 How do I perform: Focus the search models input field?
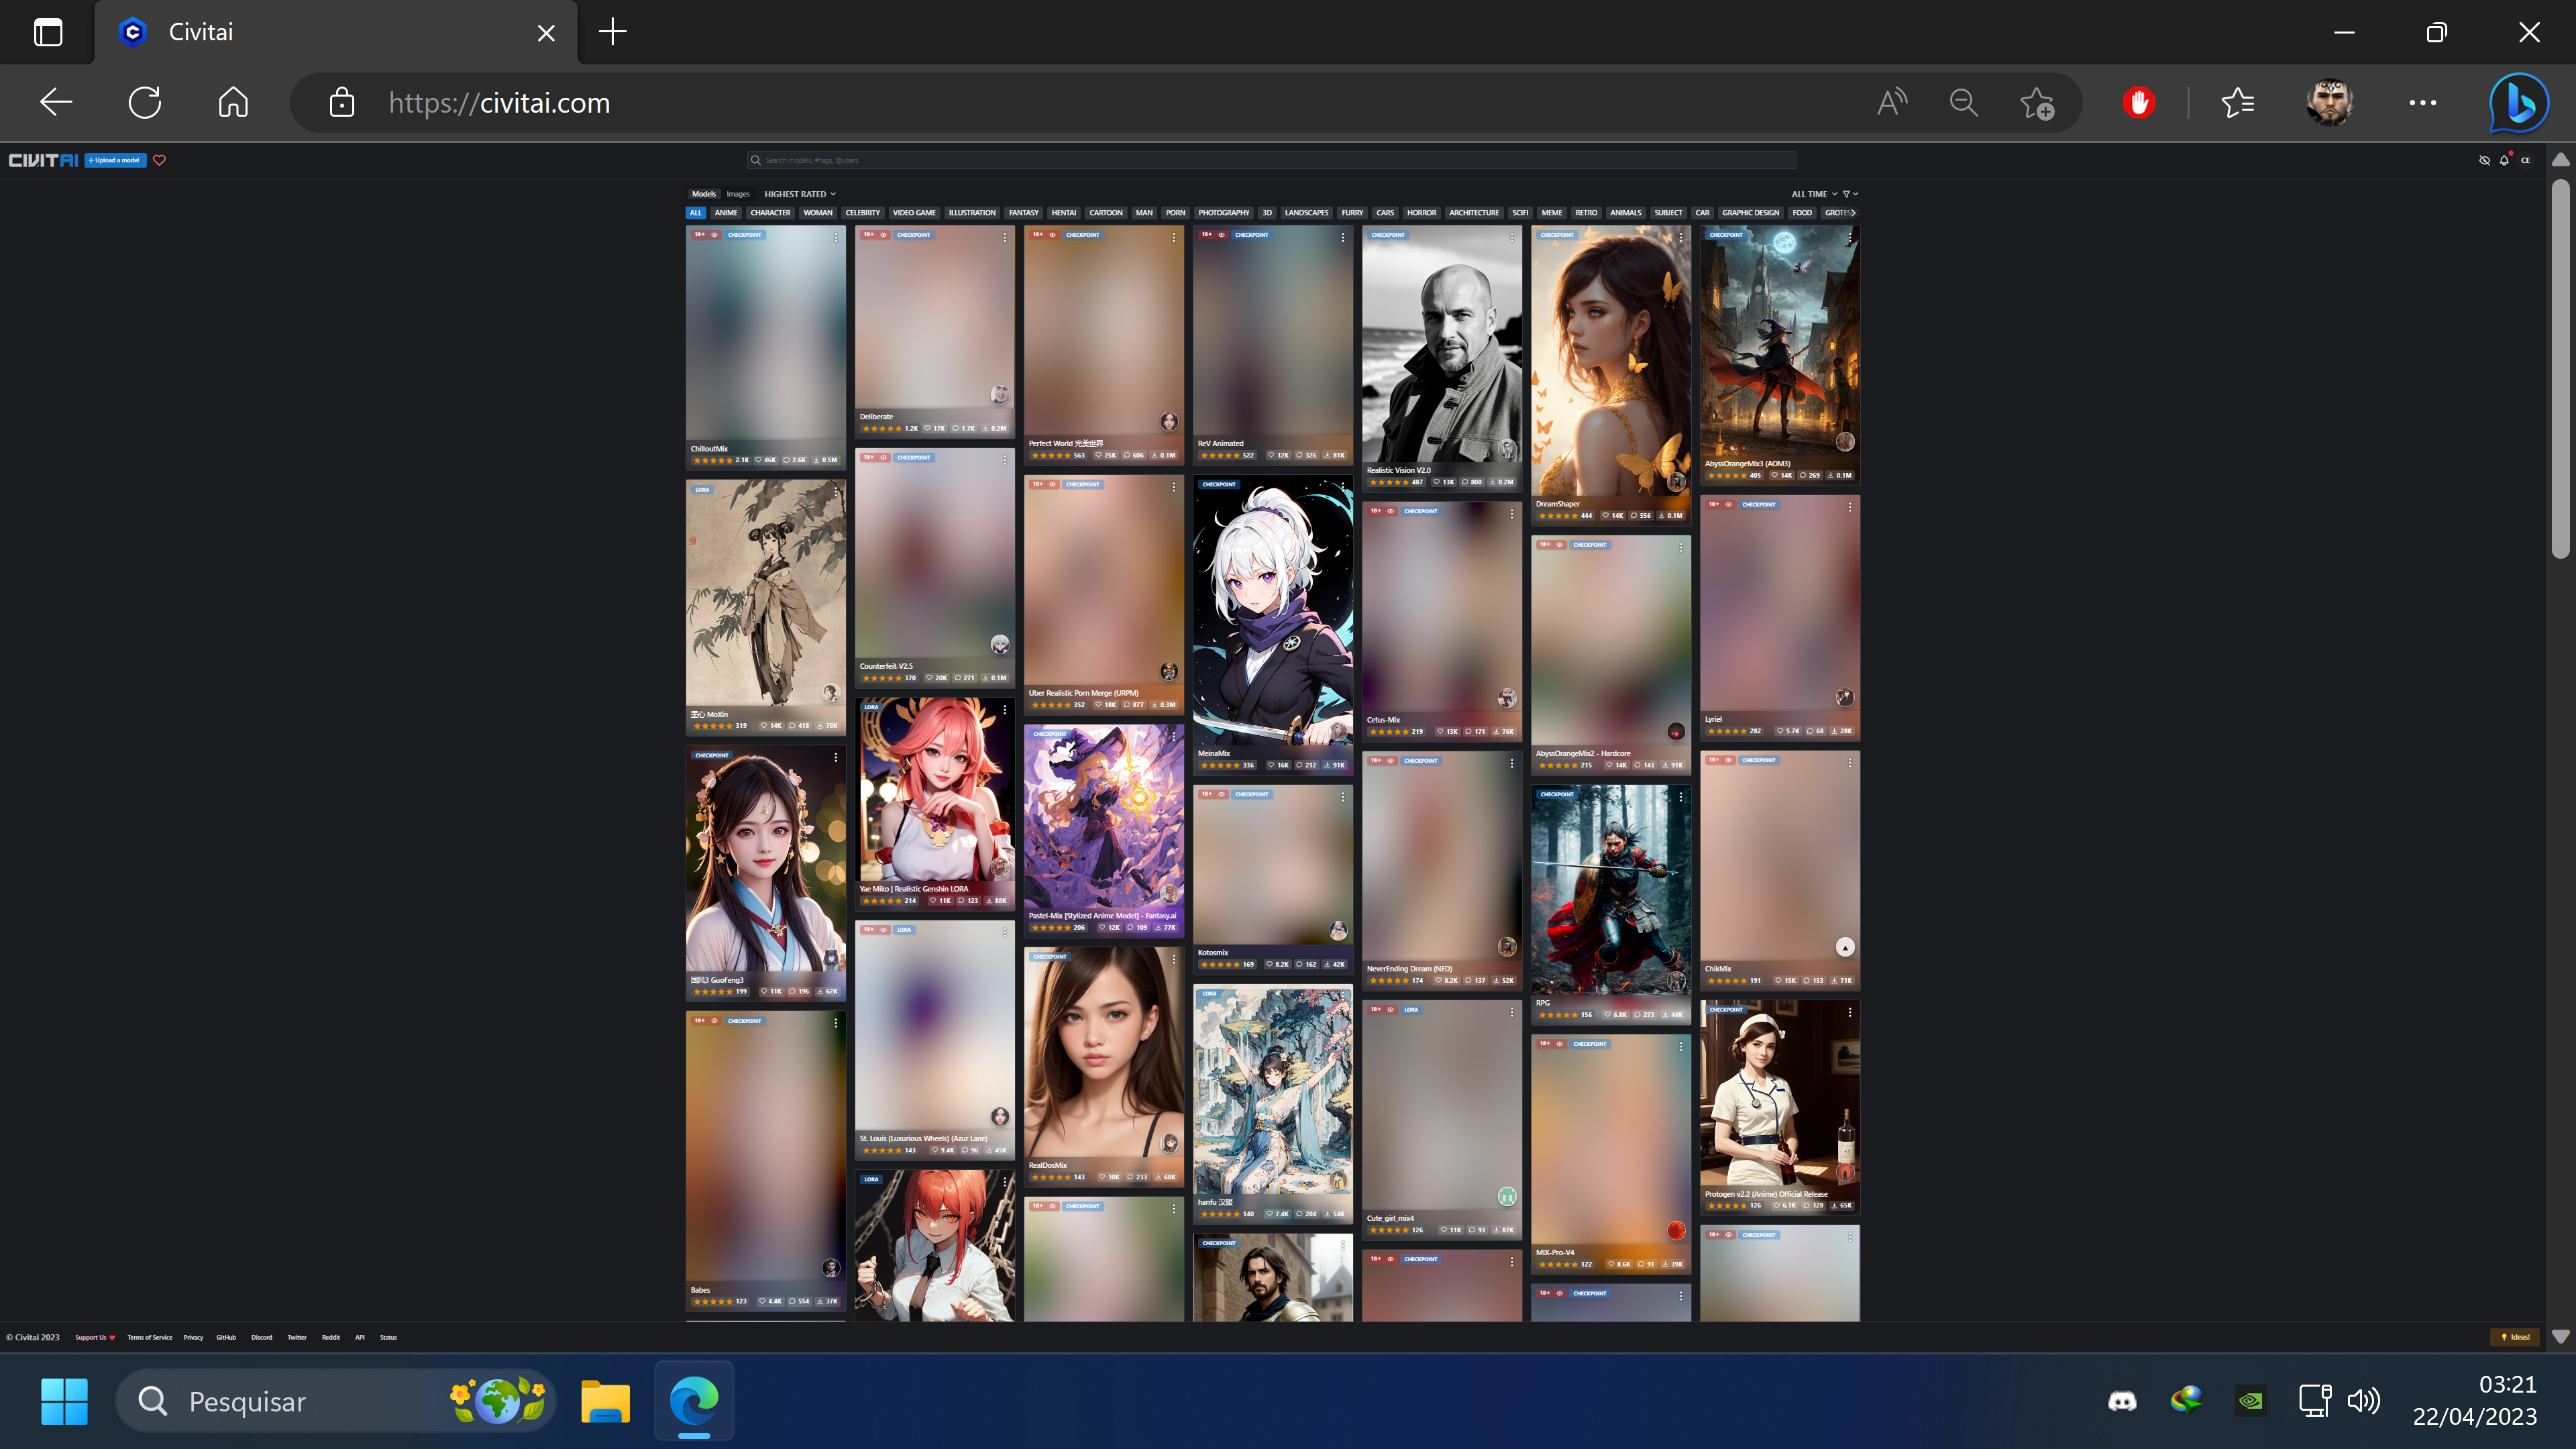(1270, 160)
